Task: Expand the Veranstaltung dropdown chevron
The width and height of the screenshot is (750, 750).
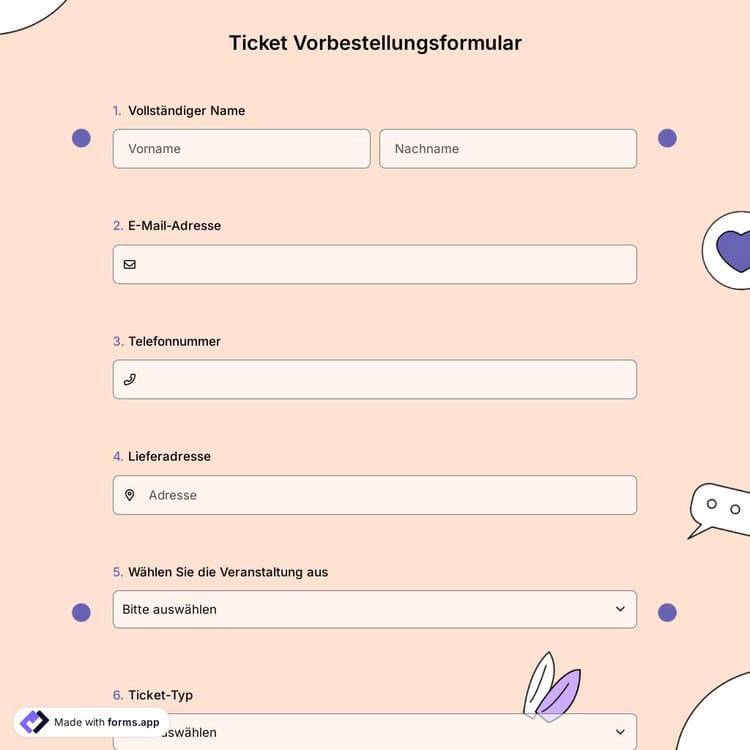Action: (620, 609)
